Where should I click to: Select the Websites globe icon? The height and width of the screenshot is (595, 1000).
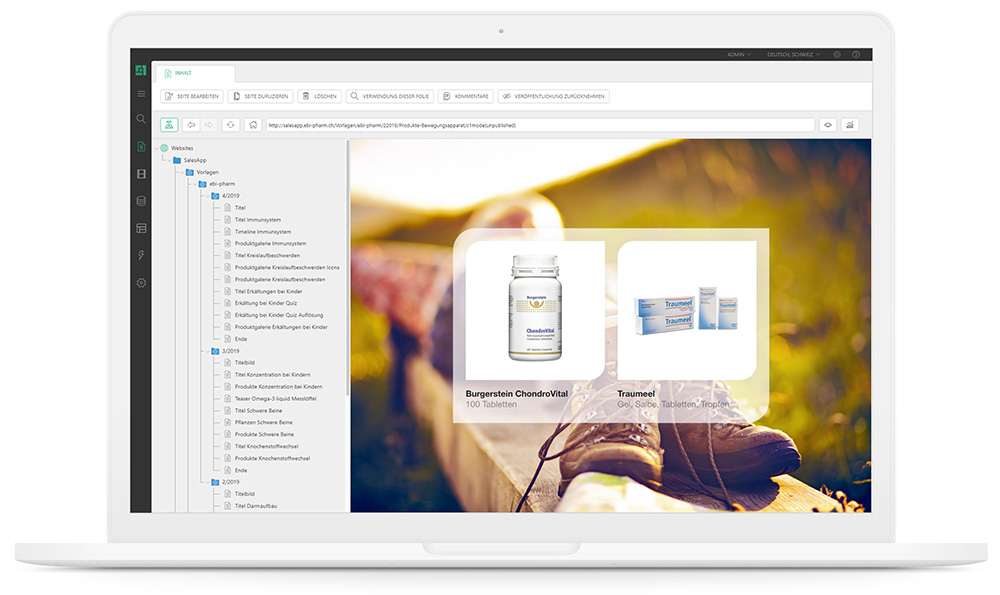165,148
